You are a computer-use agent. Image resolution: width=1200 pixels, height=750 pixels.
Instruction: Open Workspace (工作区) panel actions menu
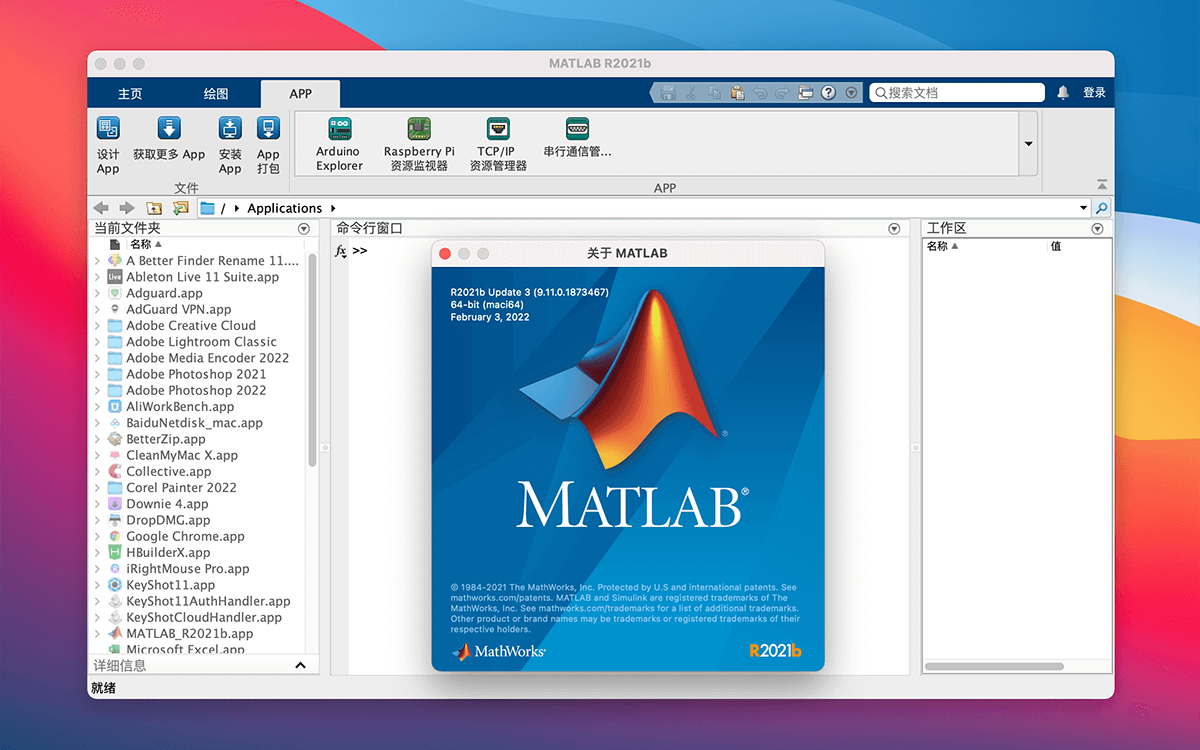pos(1097,229)
